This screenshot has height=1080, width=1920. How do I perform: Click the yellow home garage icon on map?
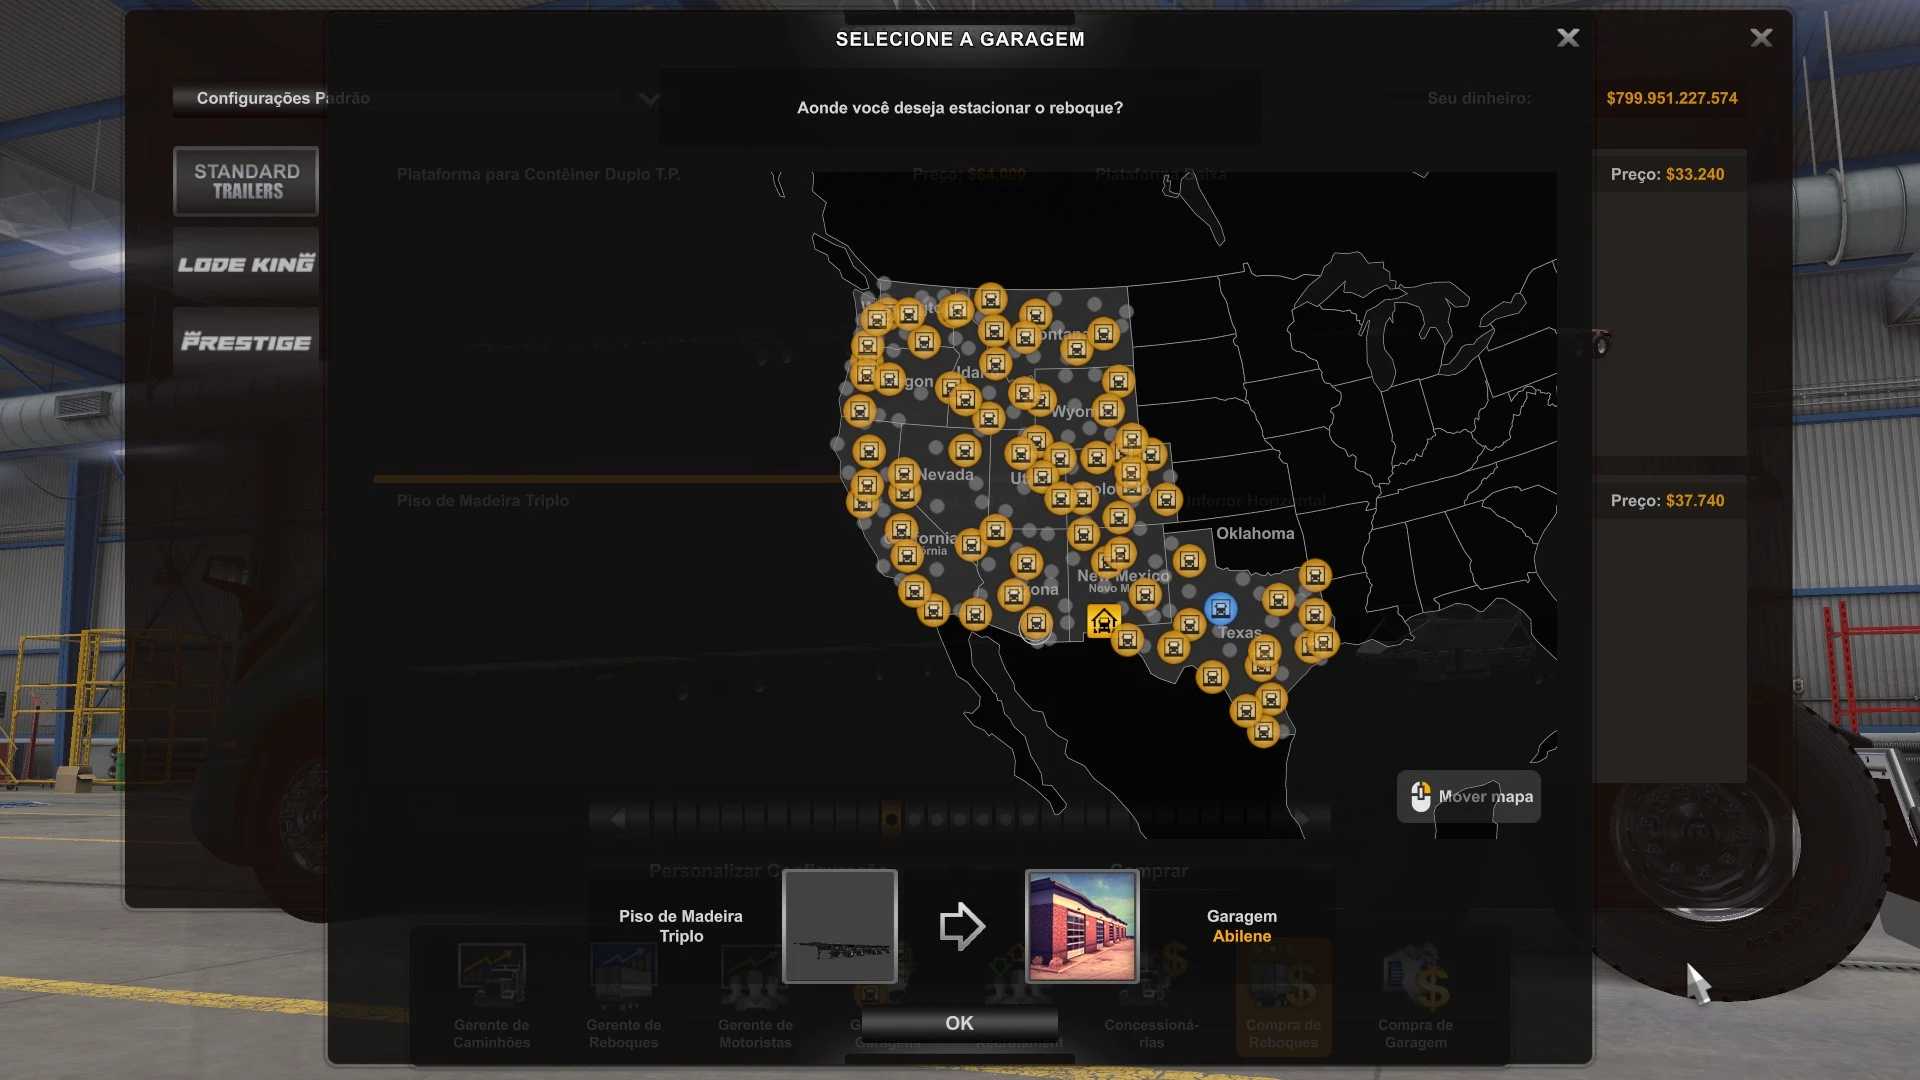point(1103,621)
